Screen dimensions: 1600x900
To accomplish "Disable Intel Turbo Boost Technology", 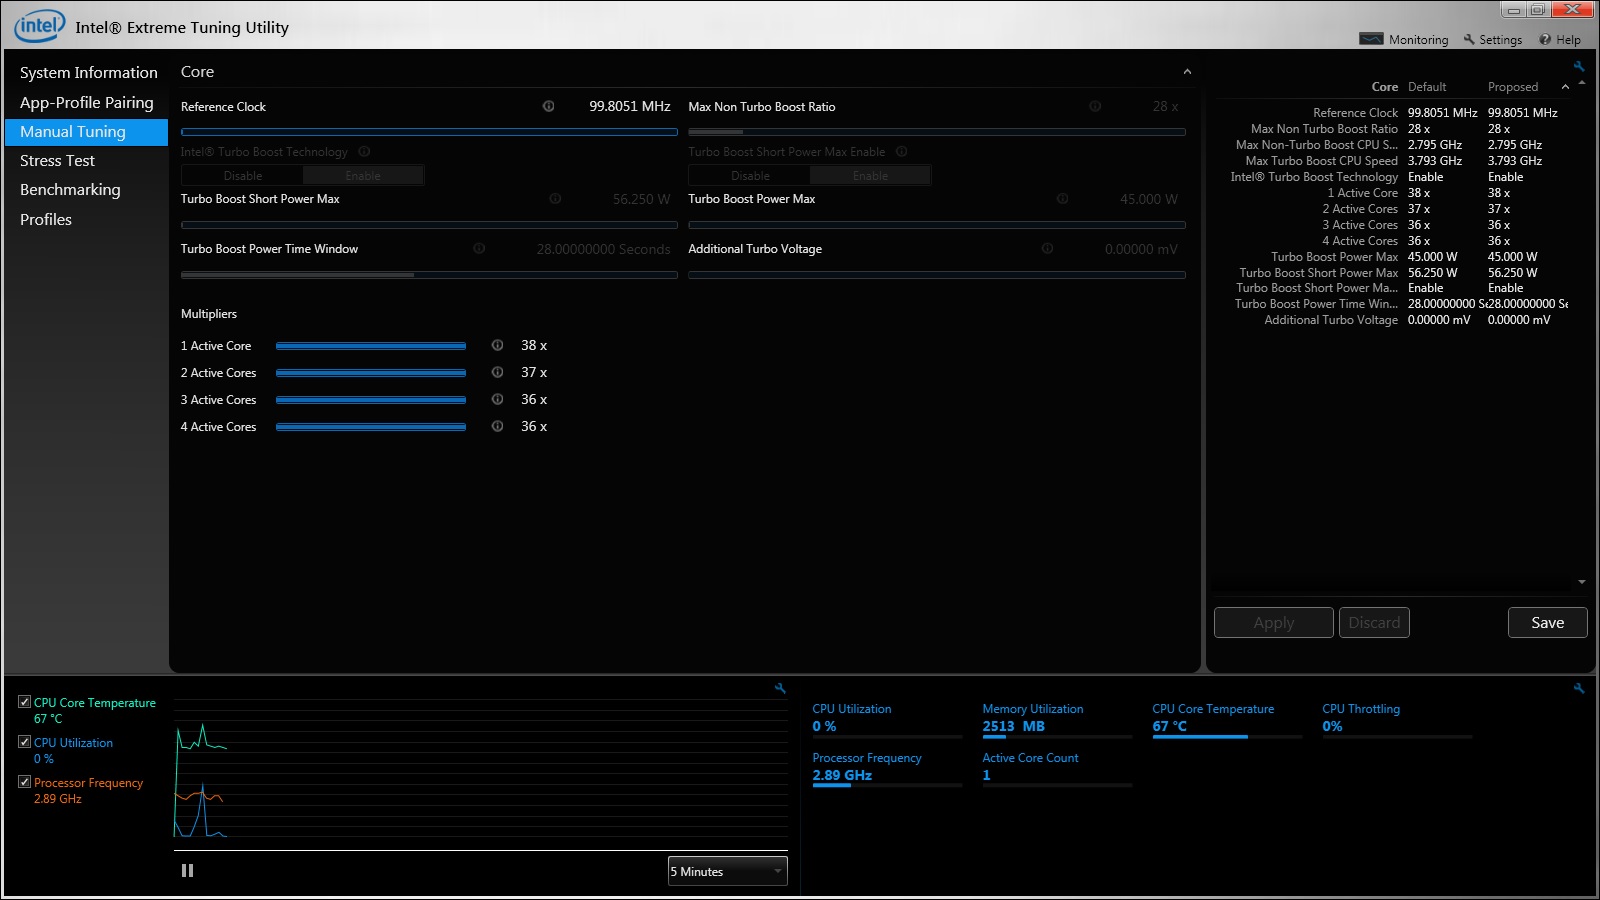I will pyautogui.click(x=242, y=176).
